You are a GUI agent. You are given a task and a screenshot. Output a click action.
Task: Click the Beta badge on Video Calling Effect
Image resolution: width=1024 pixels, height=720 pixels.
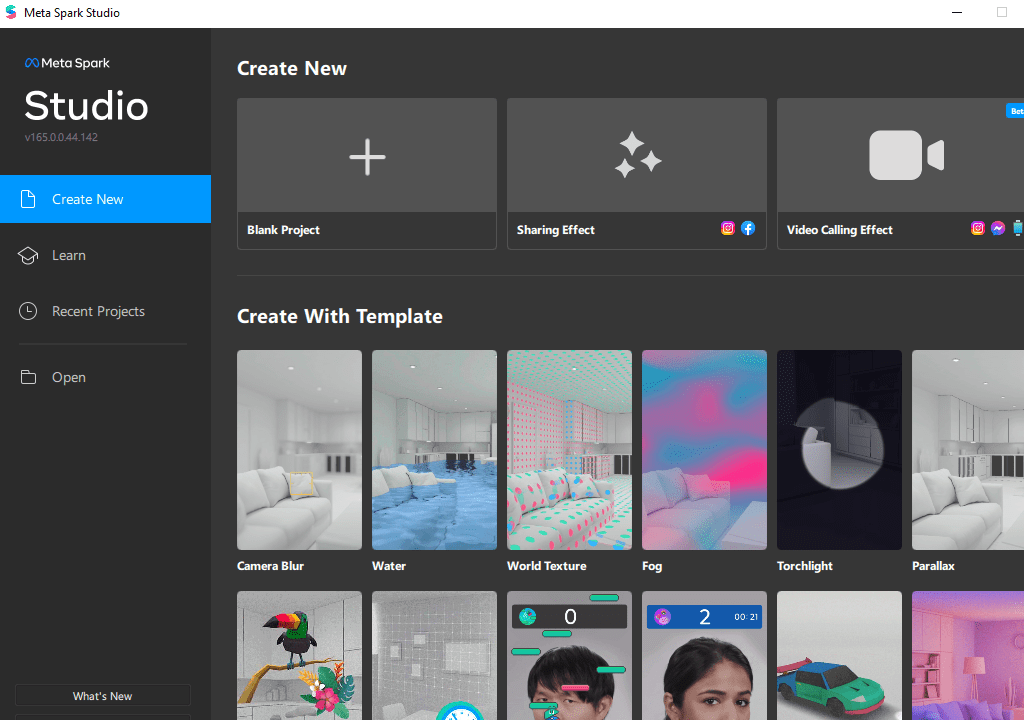point(1016,110)
